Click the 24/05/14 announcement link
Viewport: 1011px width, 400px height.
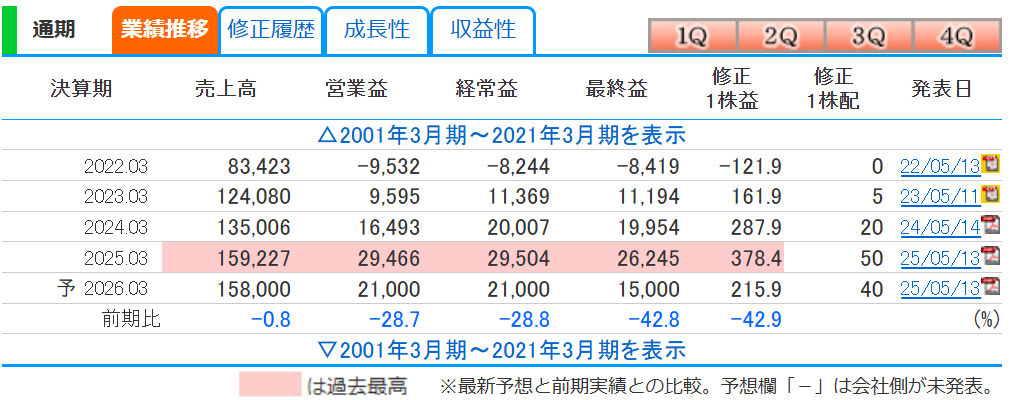pos(939,228)
